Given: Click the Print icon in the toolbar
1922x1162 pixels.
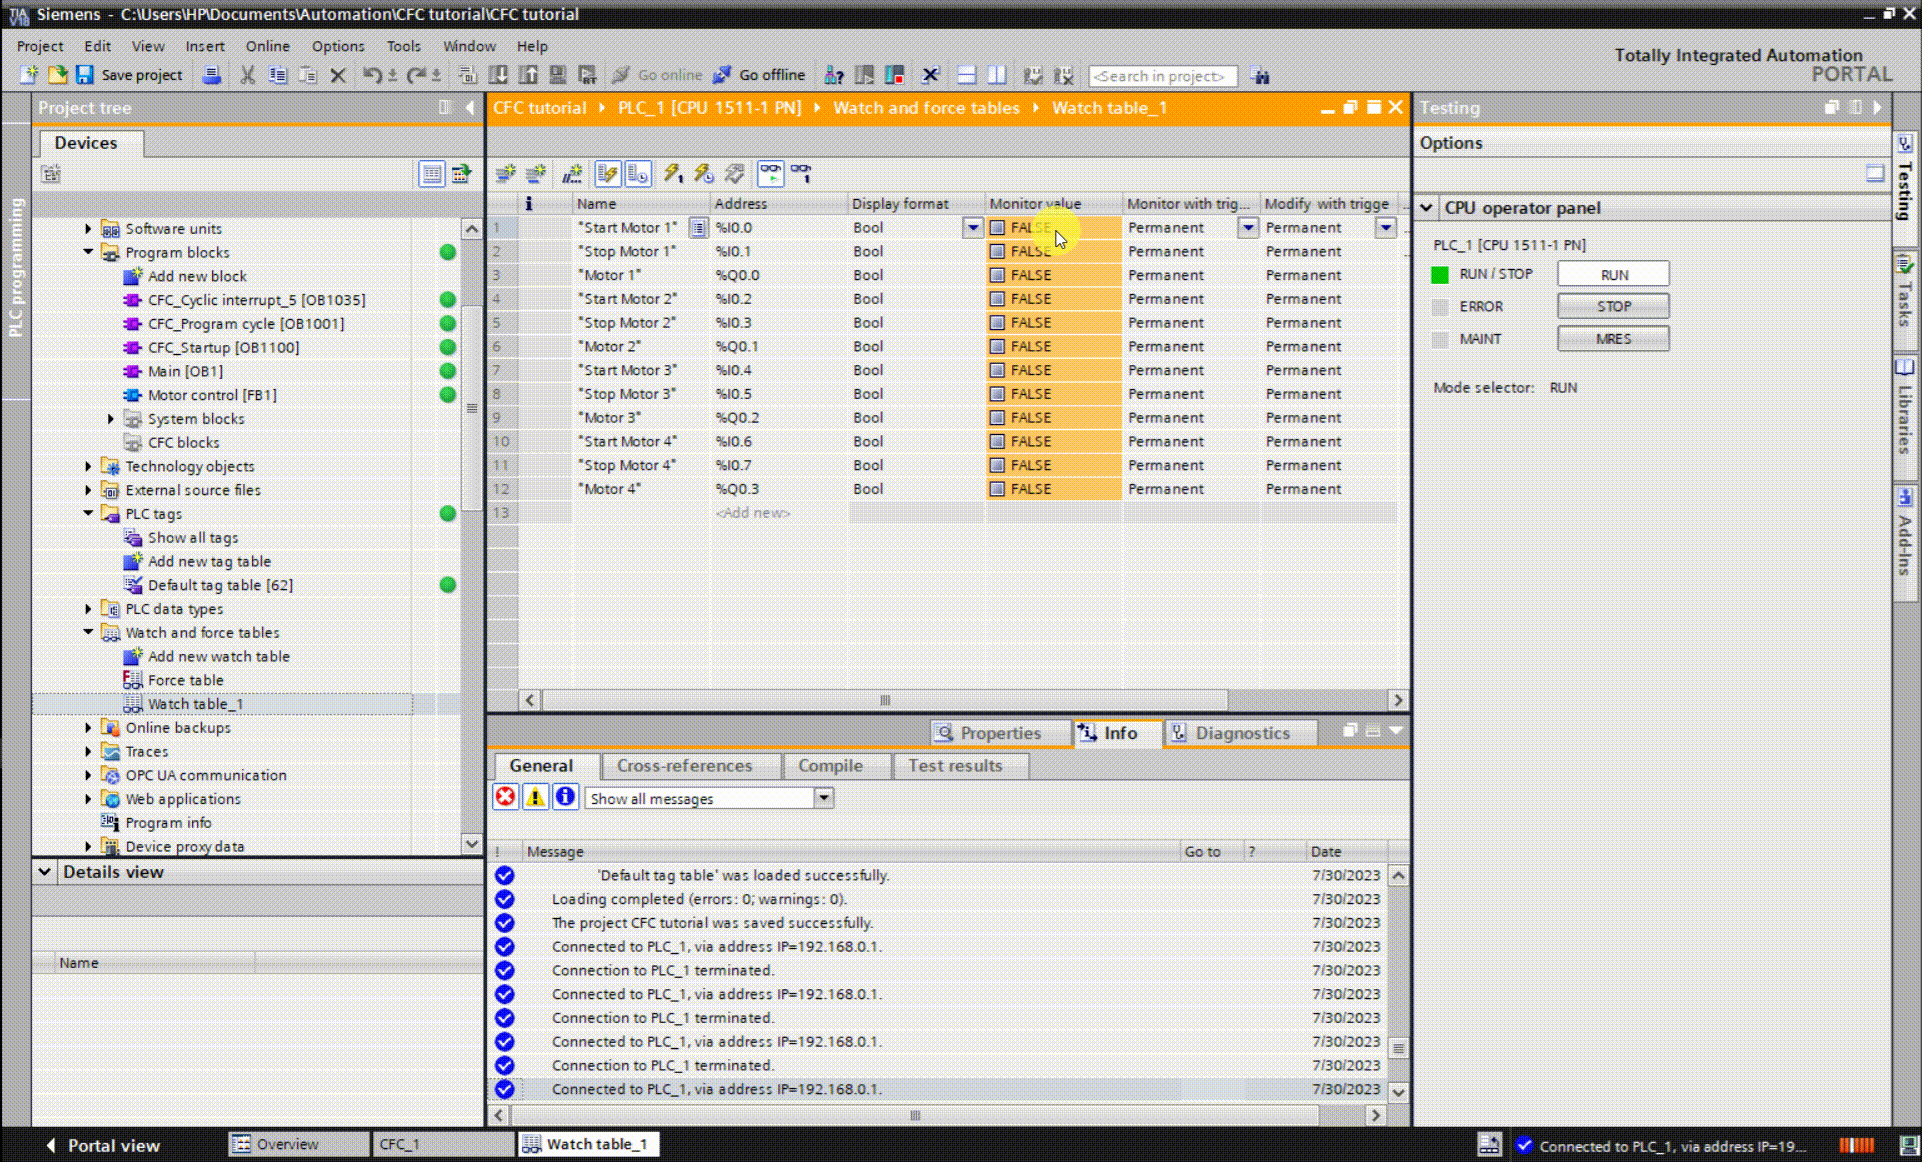Looking at the screenshot, I should [212, 75].
